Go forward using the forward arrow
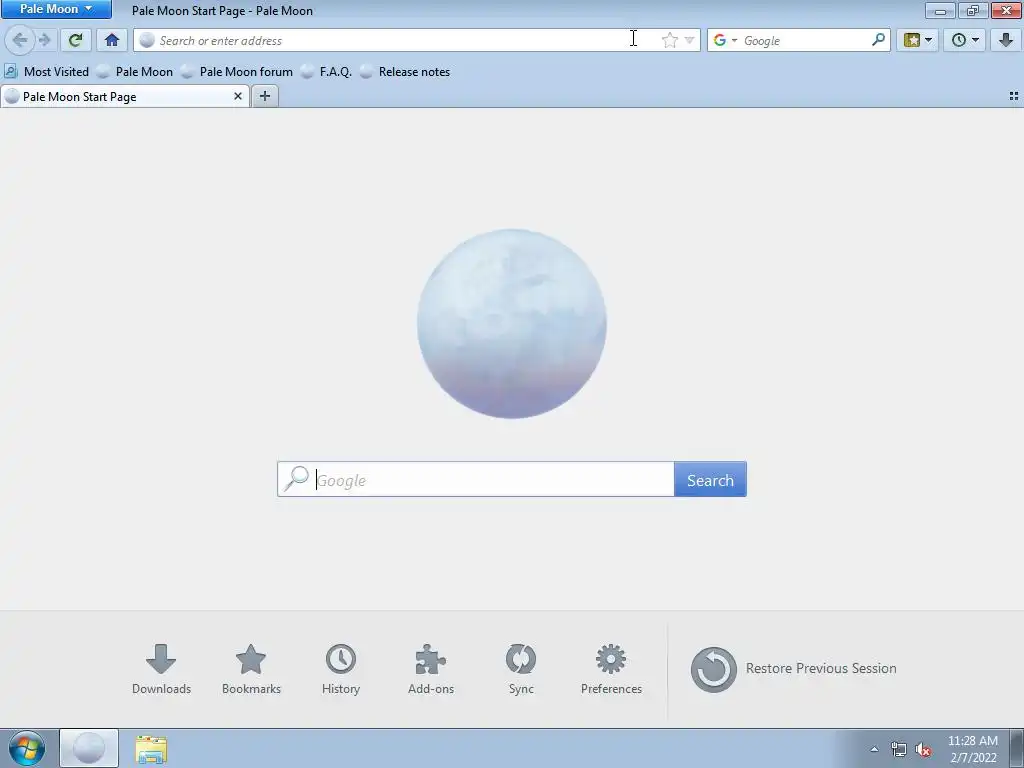Screen dimensions: 1024x768 45,40
